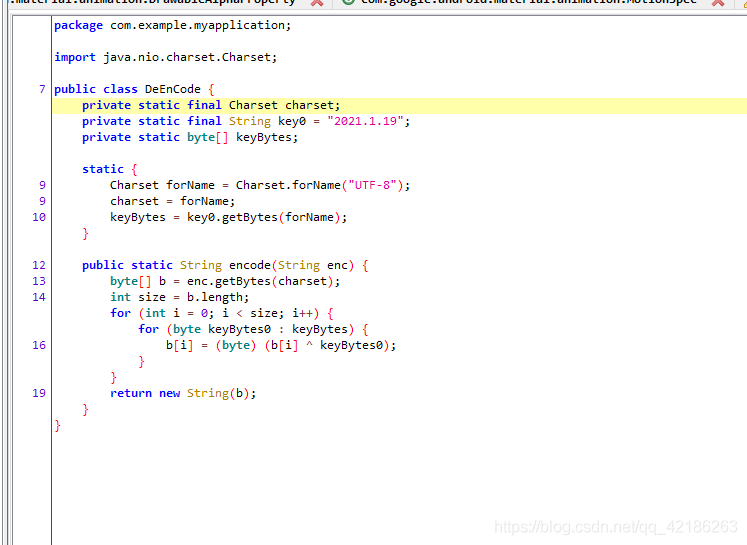
Task: Click line number 9 beside 'charset = forName;'
Action: (42, 201)
